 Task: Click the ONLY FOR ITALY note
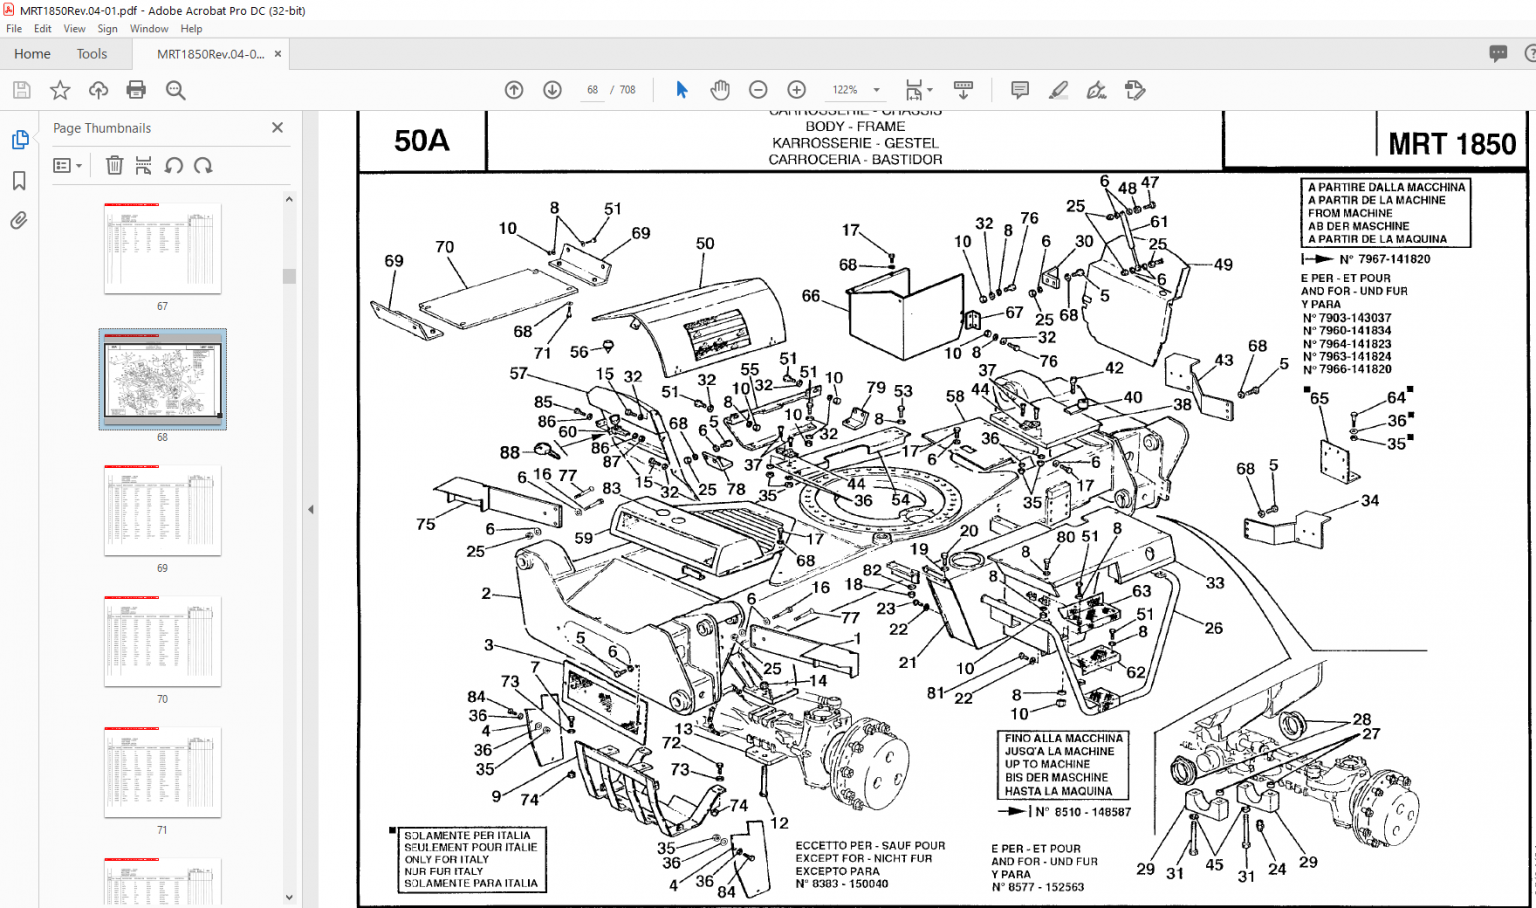(447, 859)
